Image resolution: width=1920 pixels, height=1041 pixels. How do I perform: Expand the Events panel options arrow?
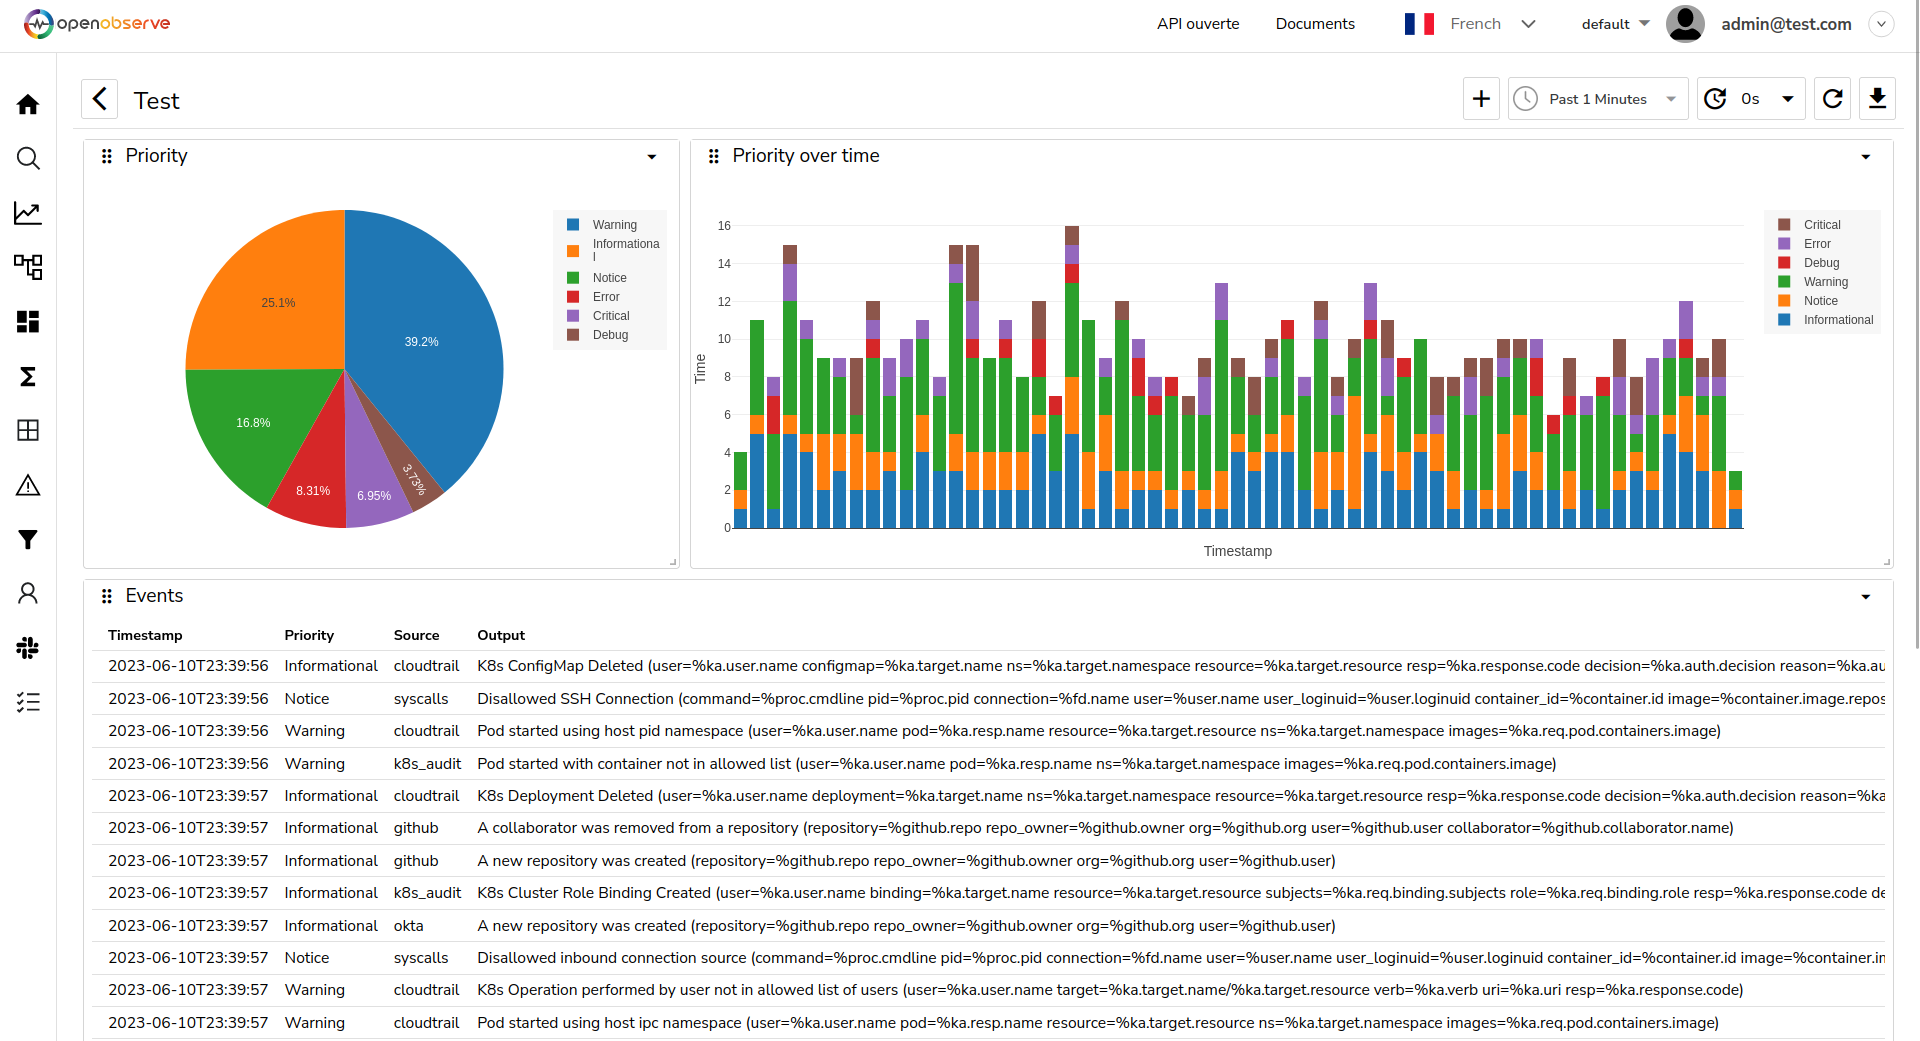[1865, 597]
